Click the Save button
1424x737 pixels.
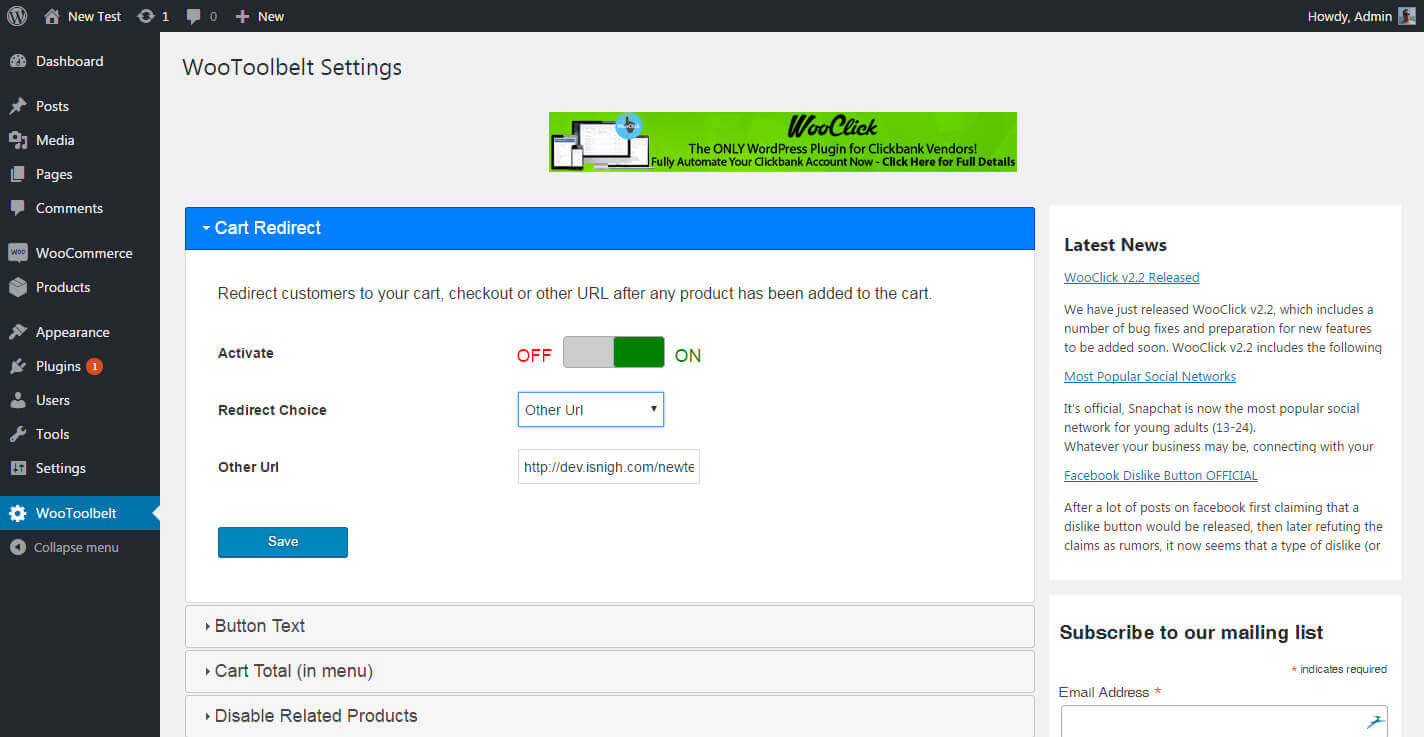pyautogui.click(x=283, y=542)
